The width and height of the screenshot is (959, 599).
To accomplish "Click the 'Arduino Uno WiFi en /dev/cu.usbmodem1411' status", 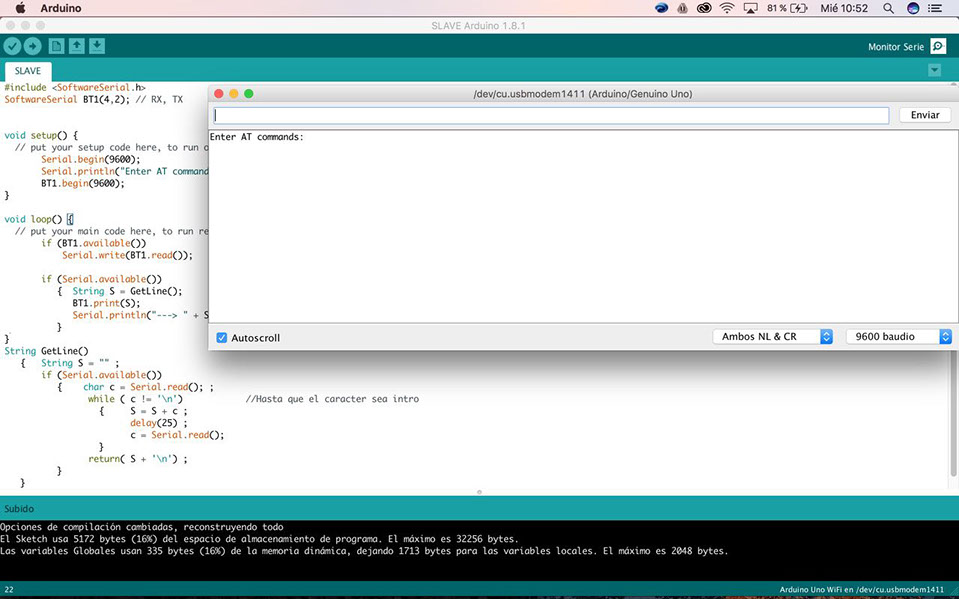I will coord(861,590).
